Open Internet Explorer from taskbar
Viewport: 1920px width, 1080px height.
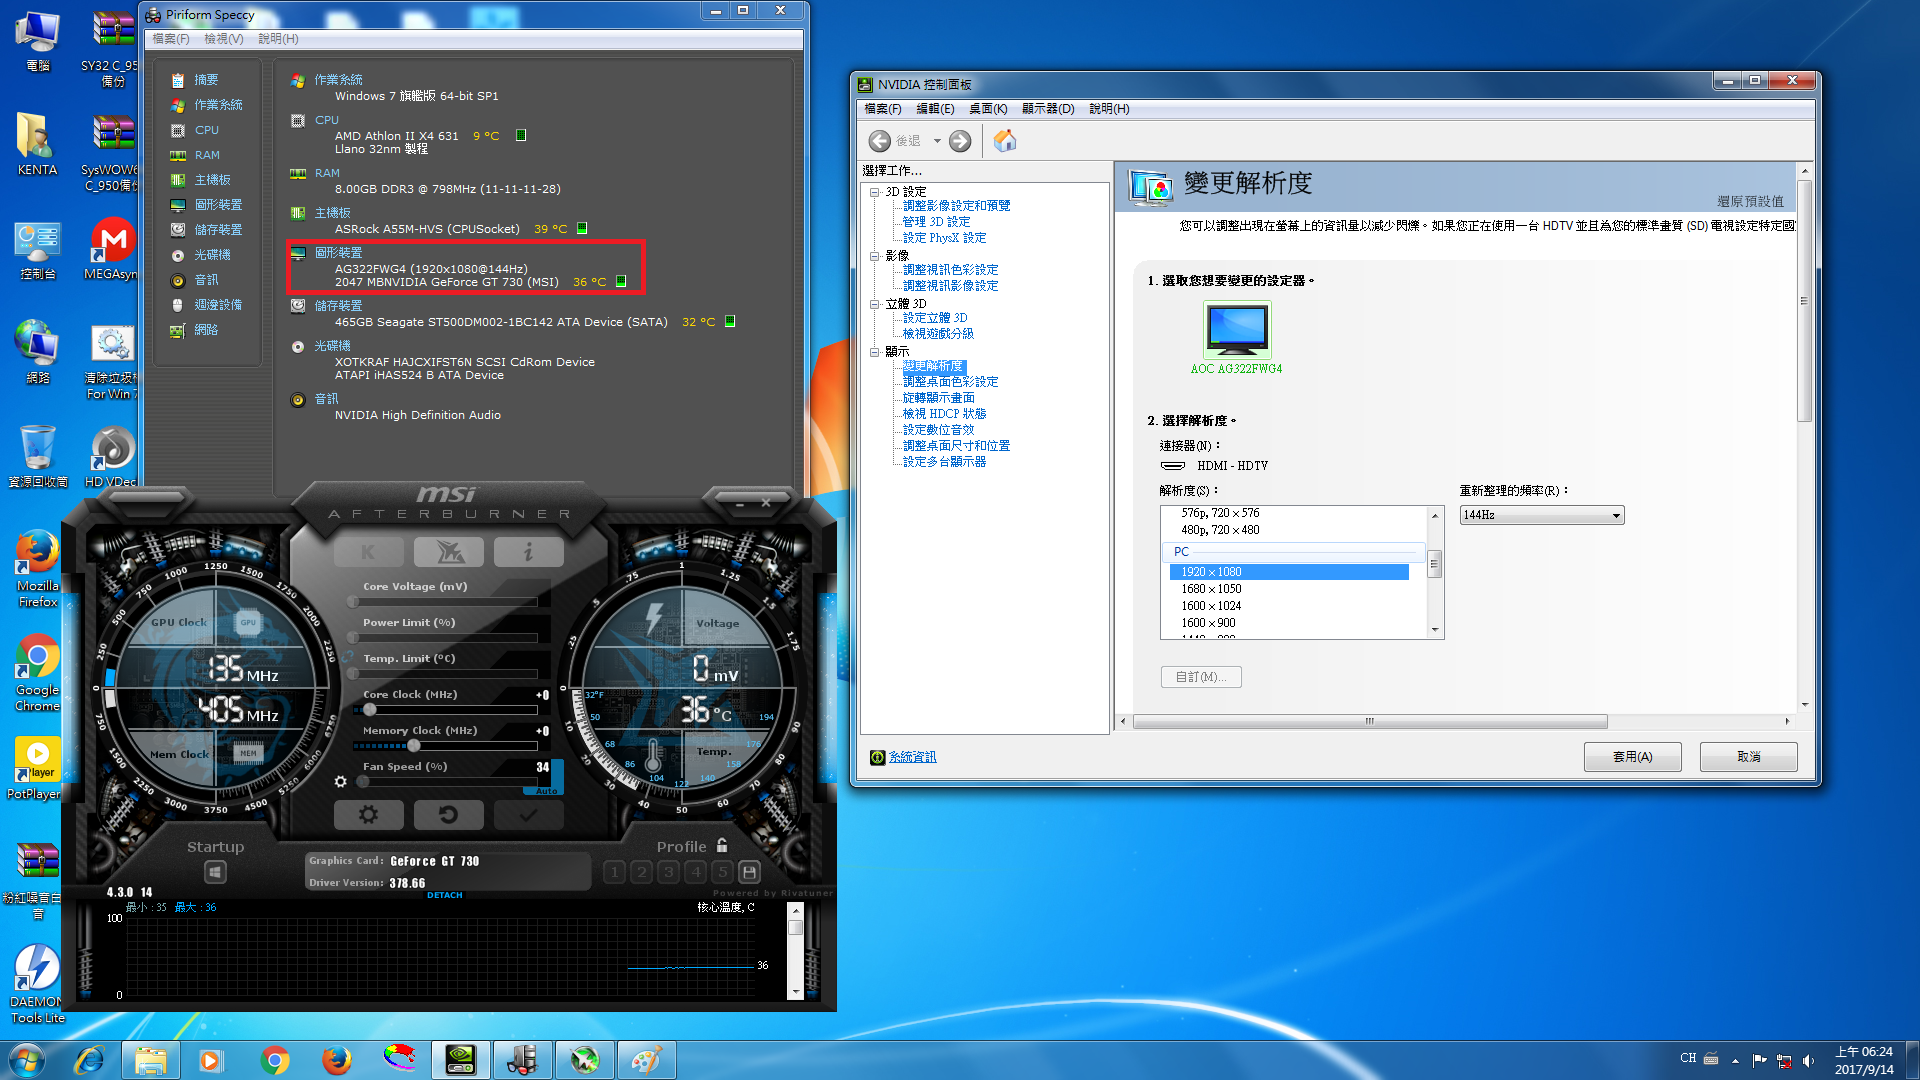(x=89, y=1060)
